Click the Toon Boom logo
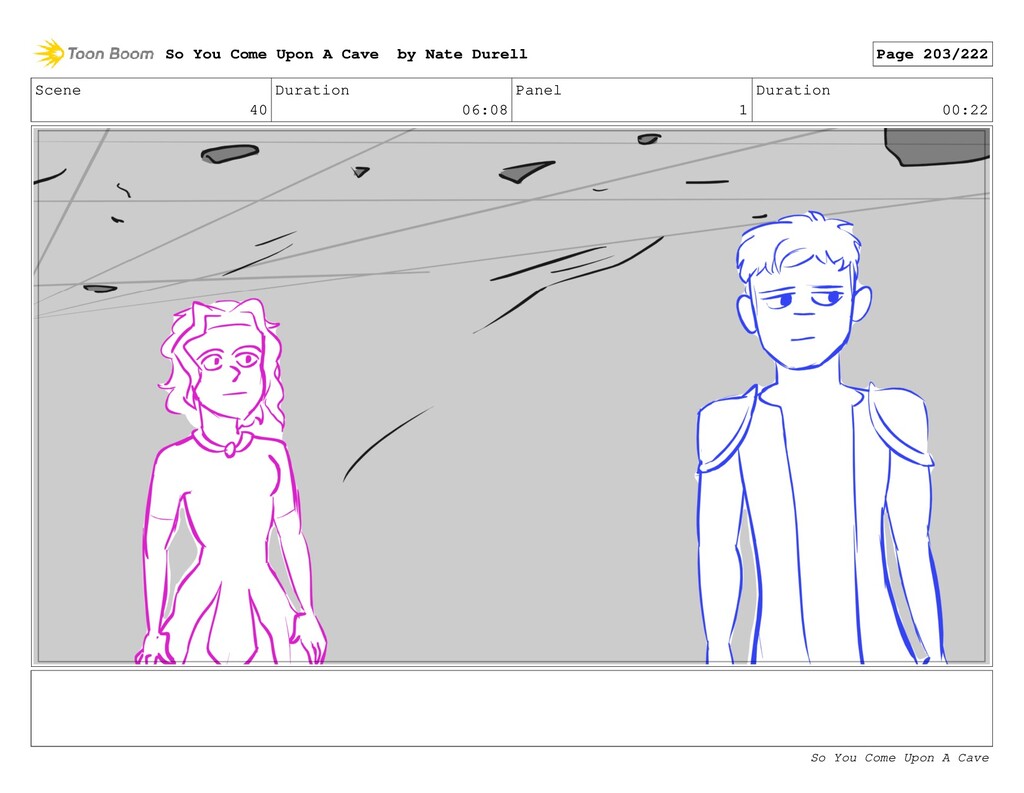1024x793 pixels. coord(94,54)
